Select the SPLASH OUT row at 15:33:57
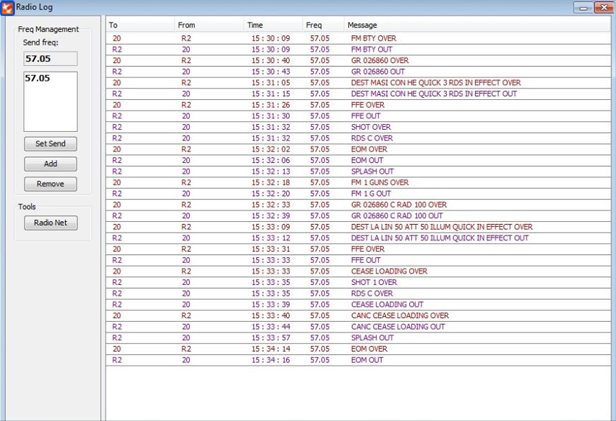Viewport: 616px width, 421px height. (358, 338)
